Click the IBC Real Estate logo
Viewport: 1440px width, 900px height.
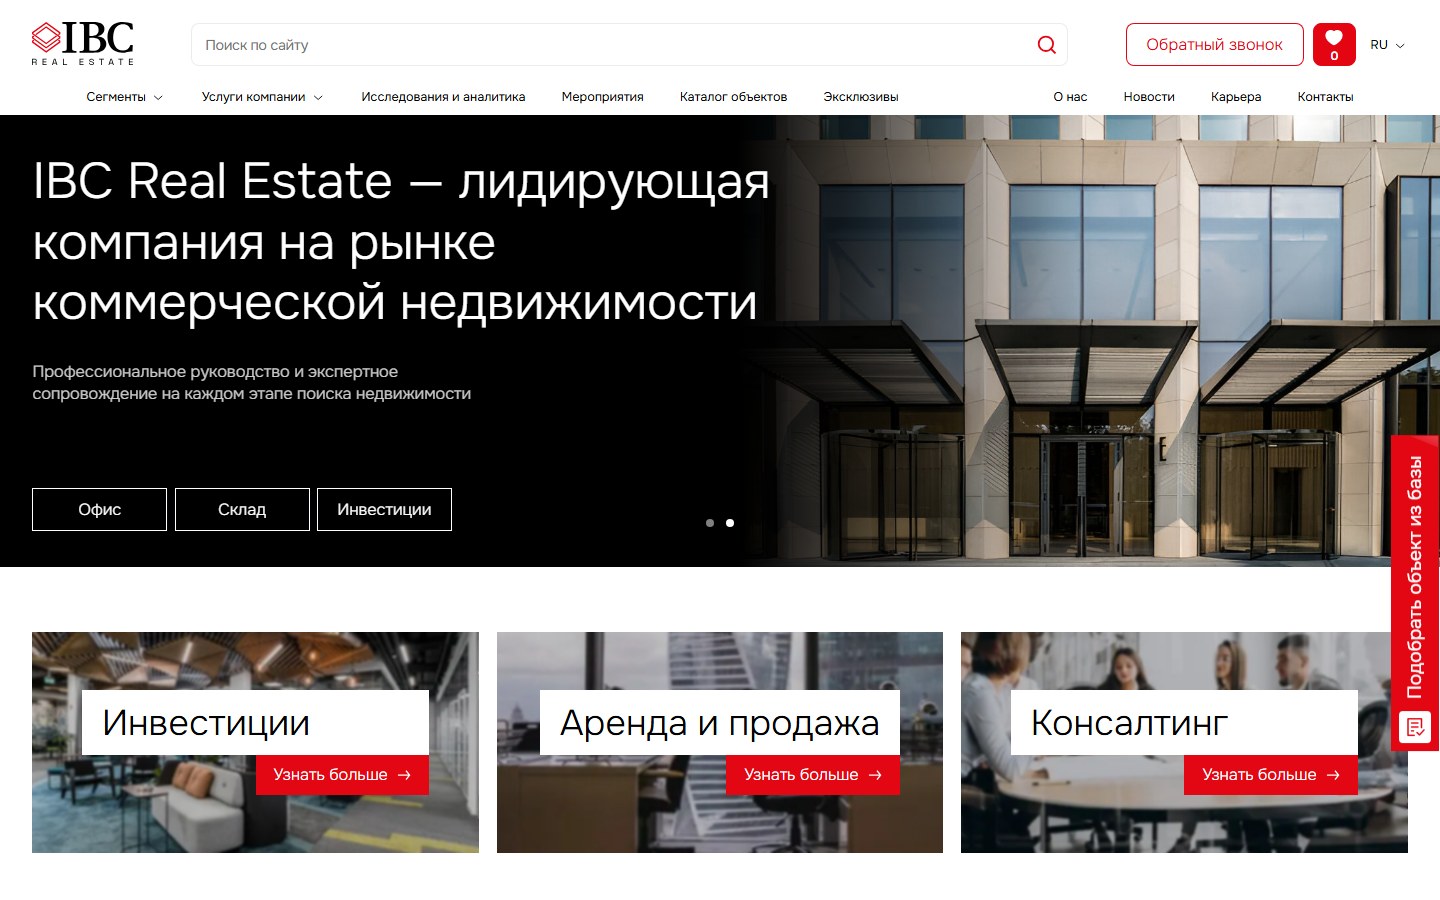pos(82,44)
